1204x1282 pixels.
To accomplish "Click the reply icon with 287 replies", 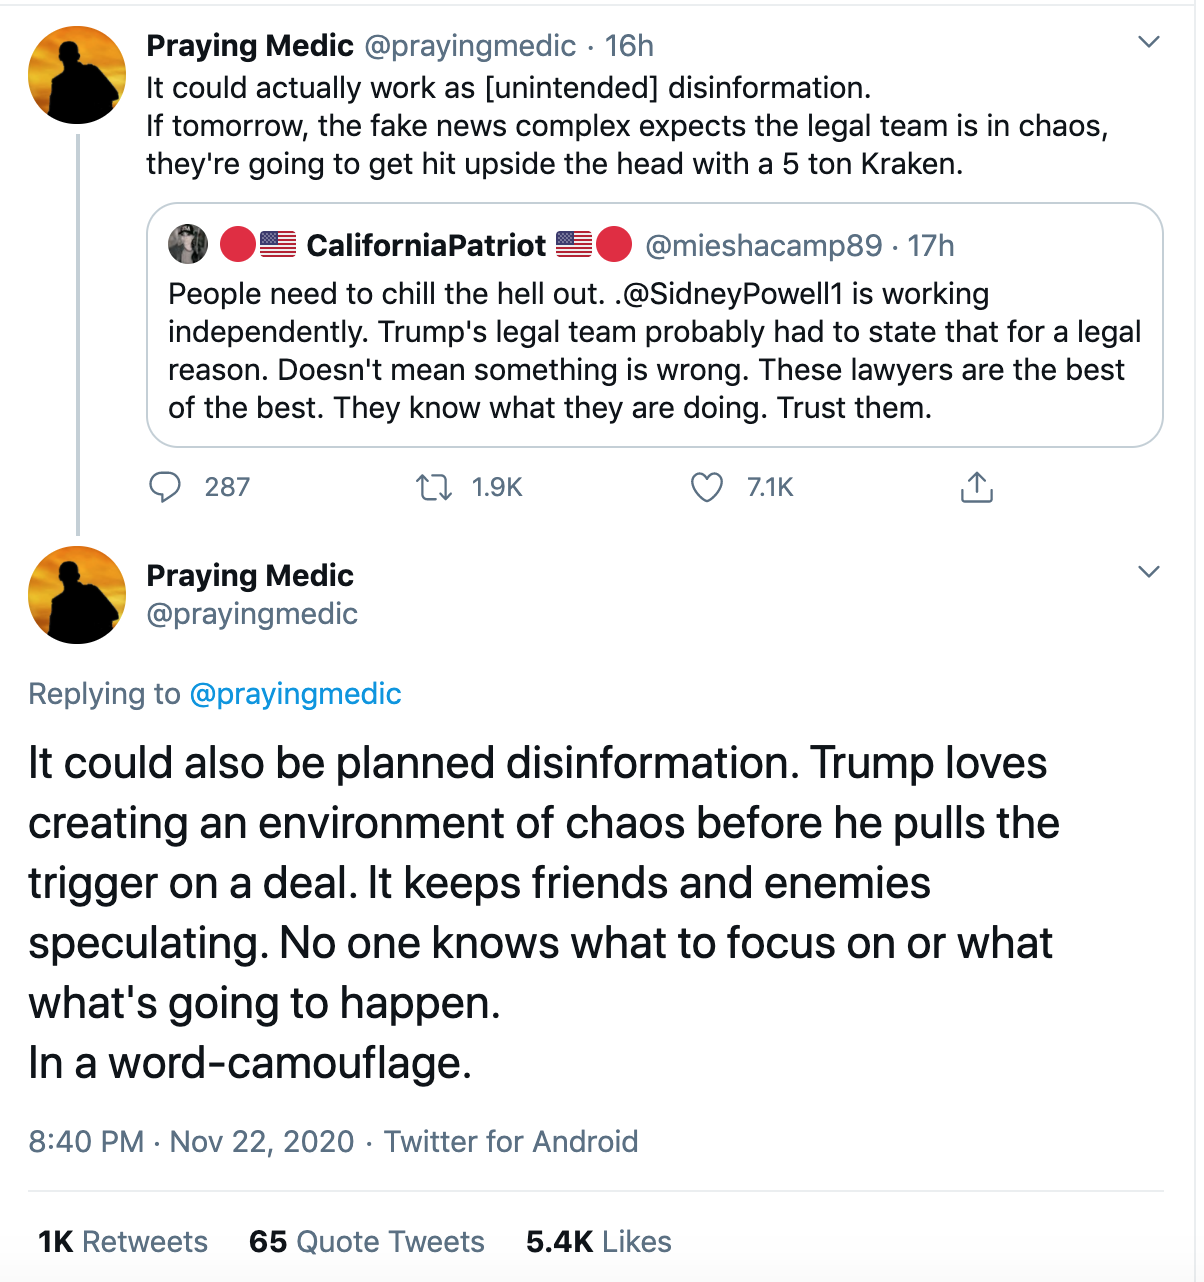I will click(x=165, y=487).
